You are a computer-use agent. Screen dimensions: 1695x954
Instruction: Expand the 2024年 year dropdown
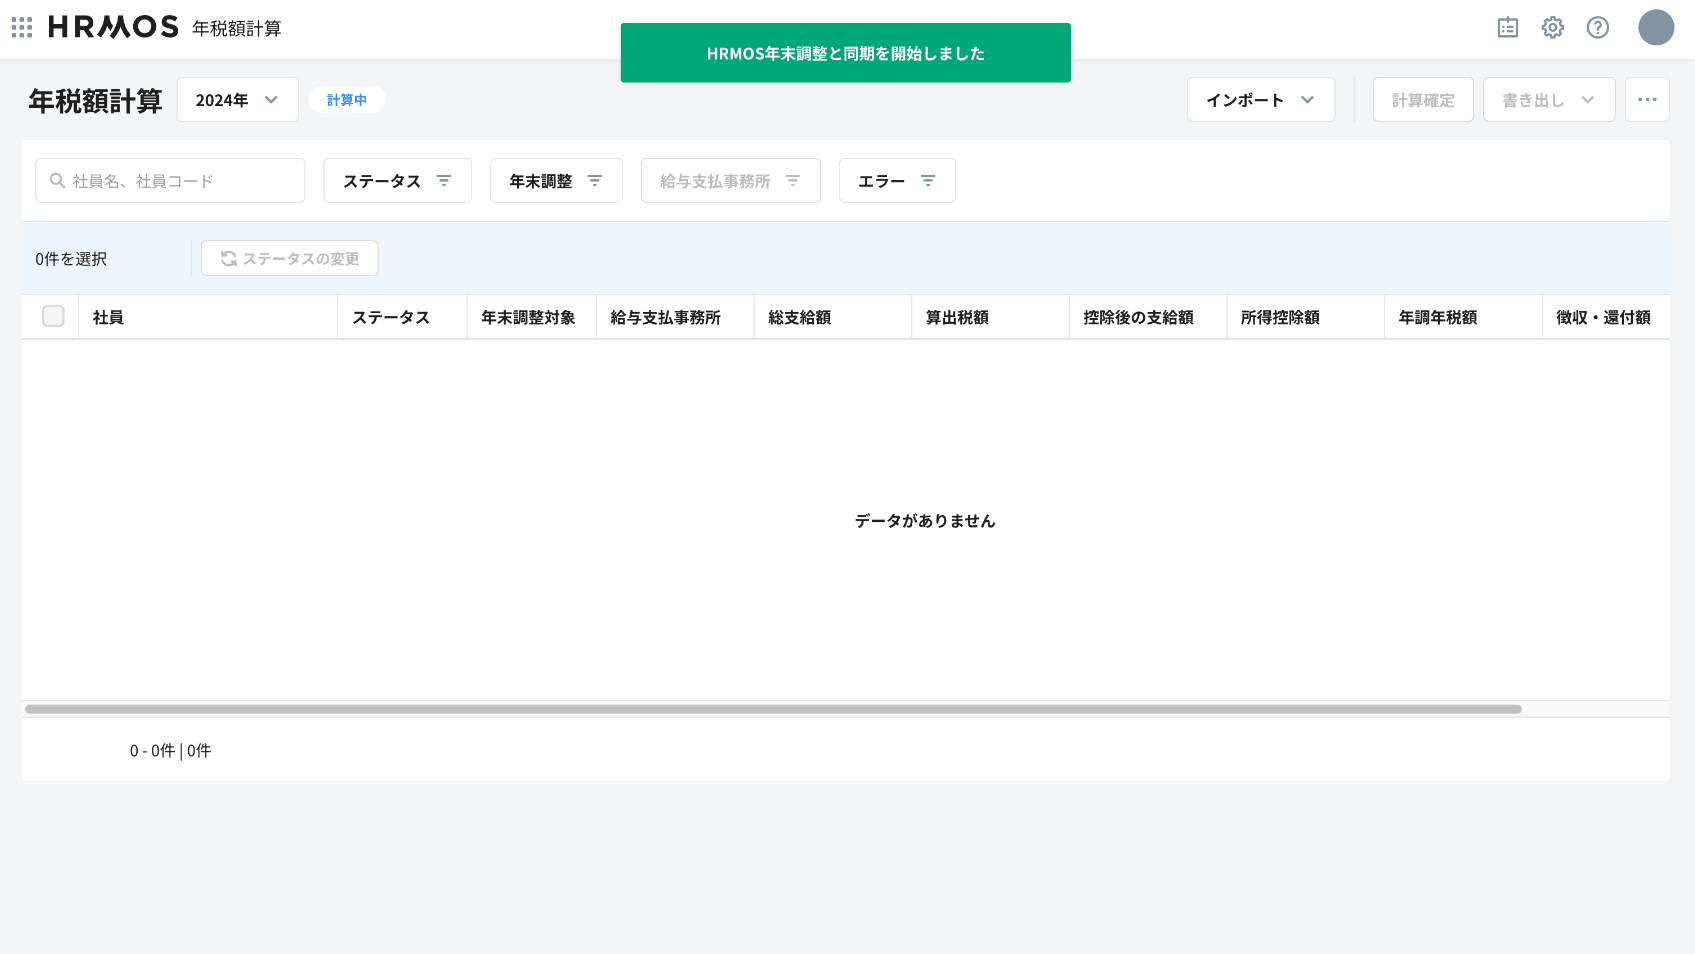pyautogui.click(x=237, y=100)
